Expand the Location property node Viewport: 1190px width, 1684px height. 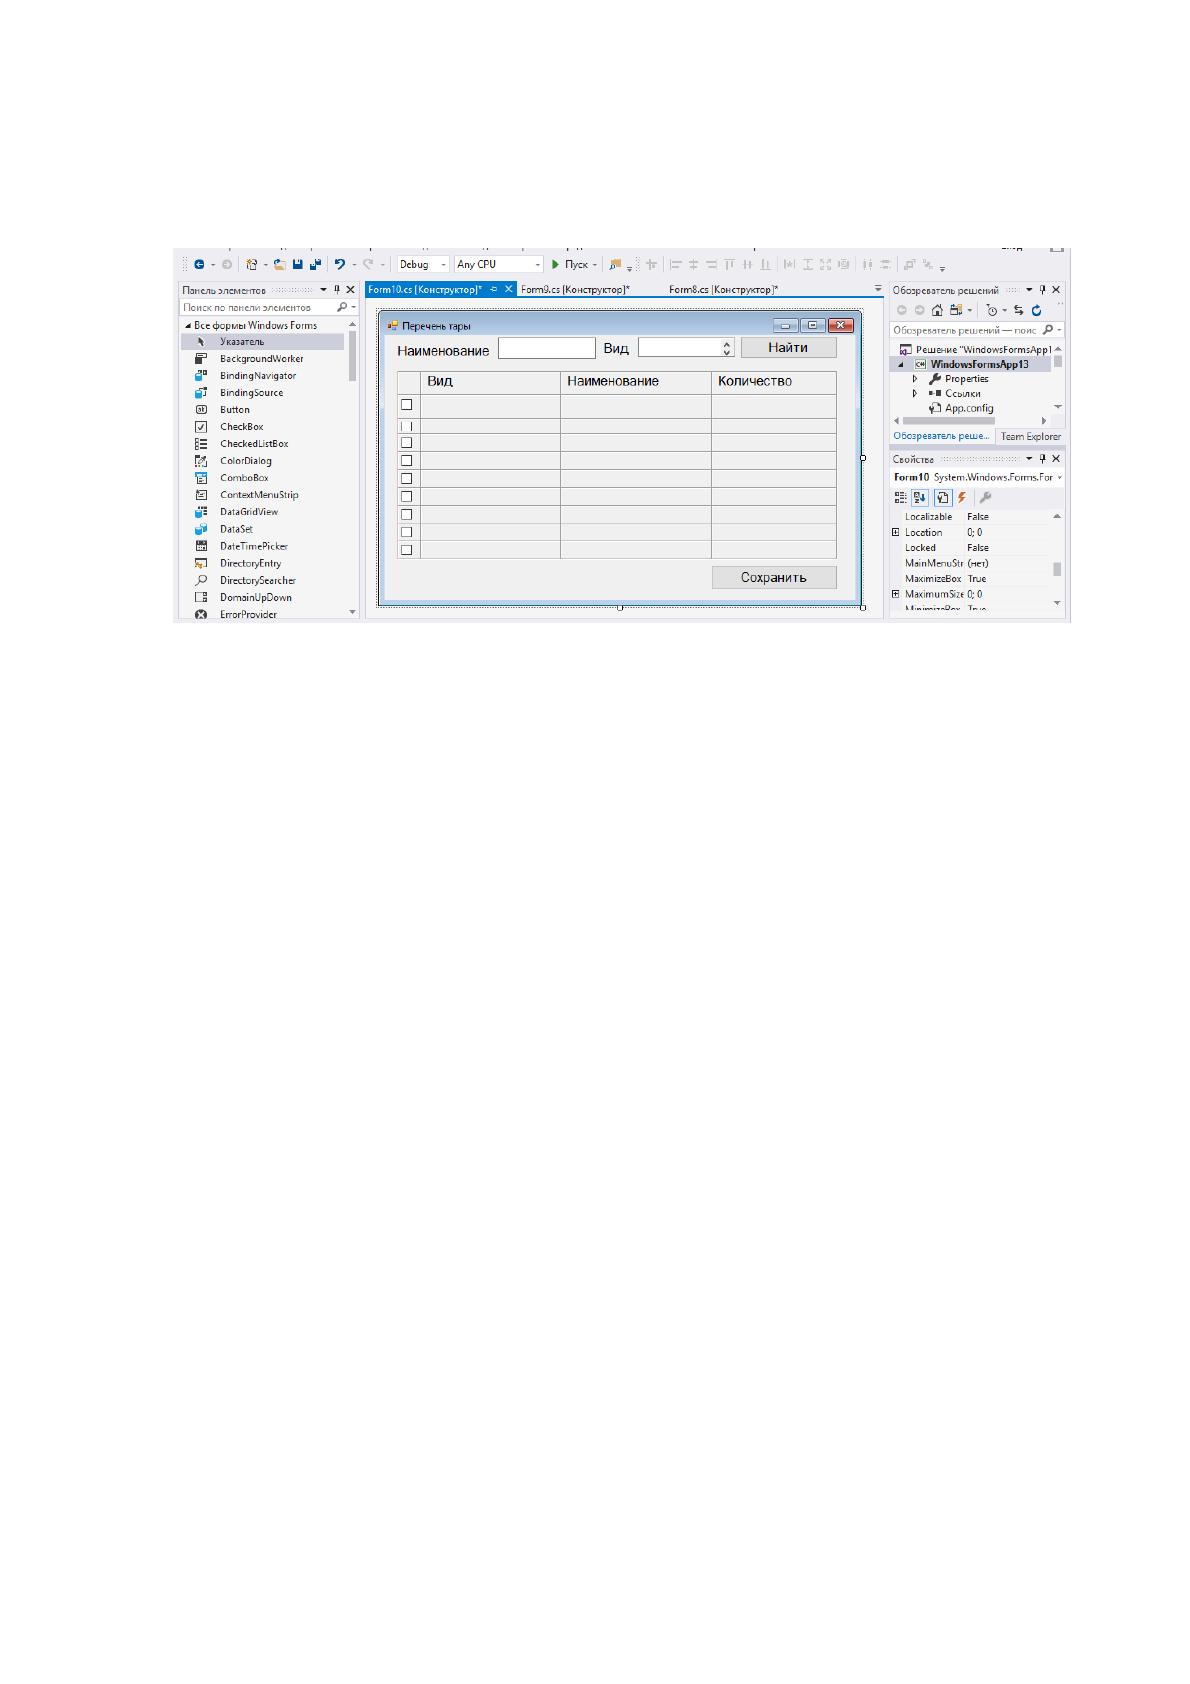tap(896, 533)
